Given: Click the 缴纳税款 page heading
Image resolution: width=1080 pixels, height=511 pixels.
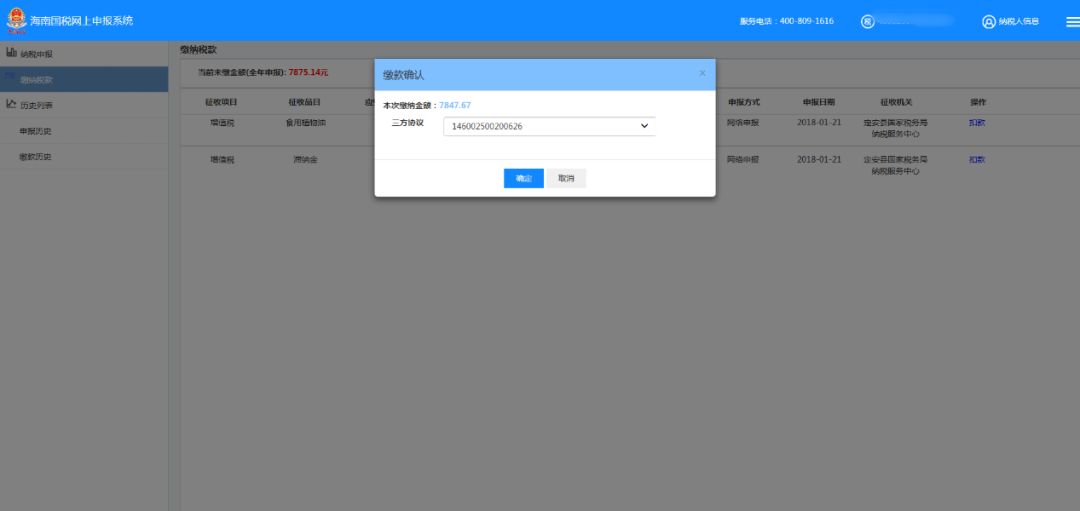Looking at the screenshot, I should coord(198,50).
